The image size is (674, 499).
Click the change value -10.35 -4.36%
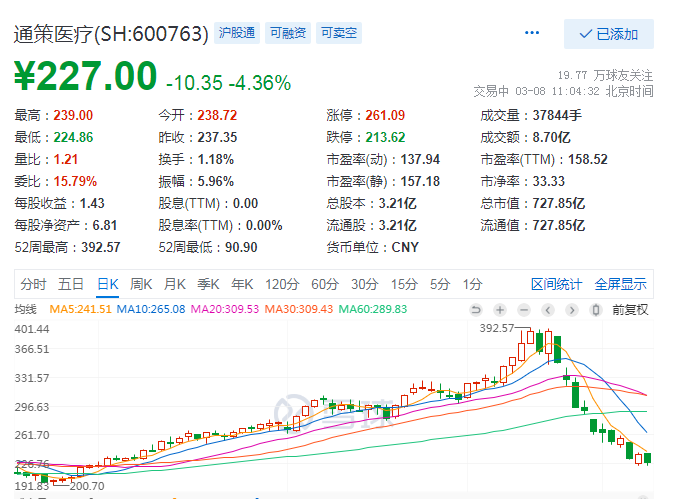point(228,83)
